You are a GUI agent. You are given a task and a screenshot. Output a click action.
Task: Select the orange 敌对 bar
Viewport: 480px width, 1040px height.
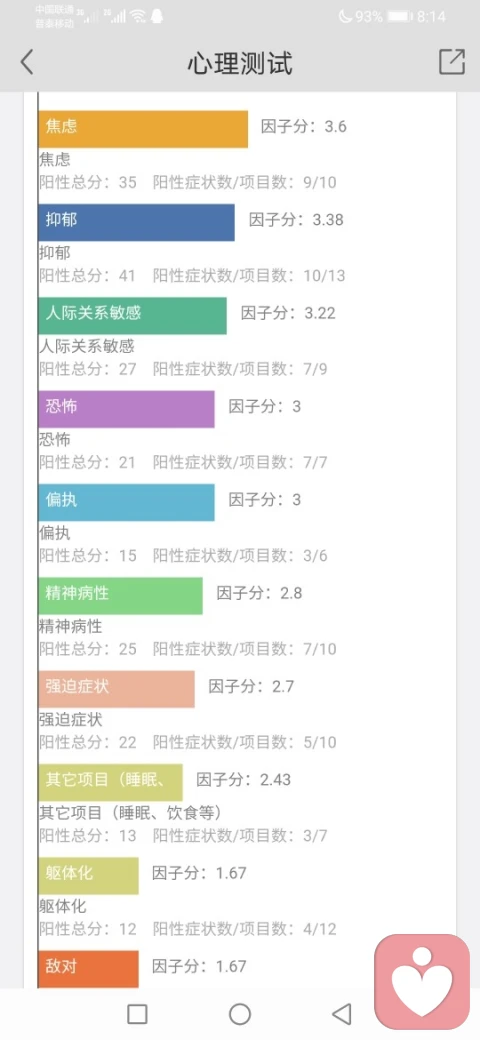tap(89, 969)
